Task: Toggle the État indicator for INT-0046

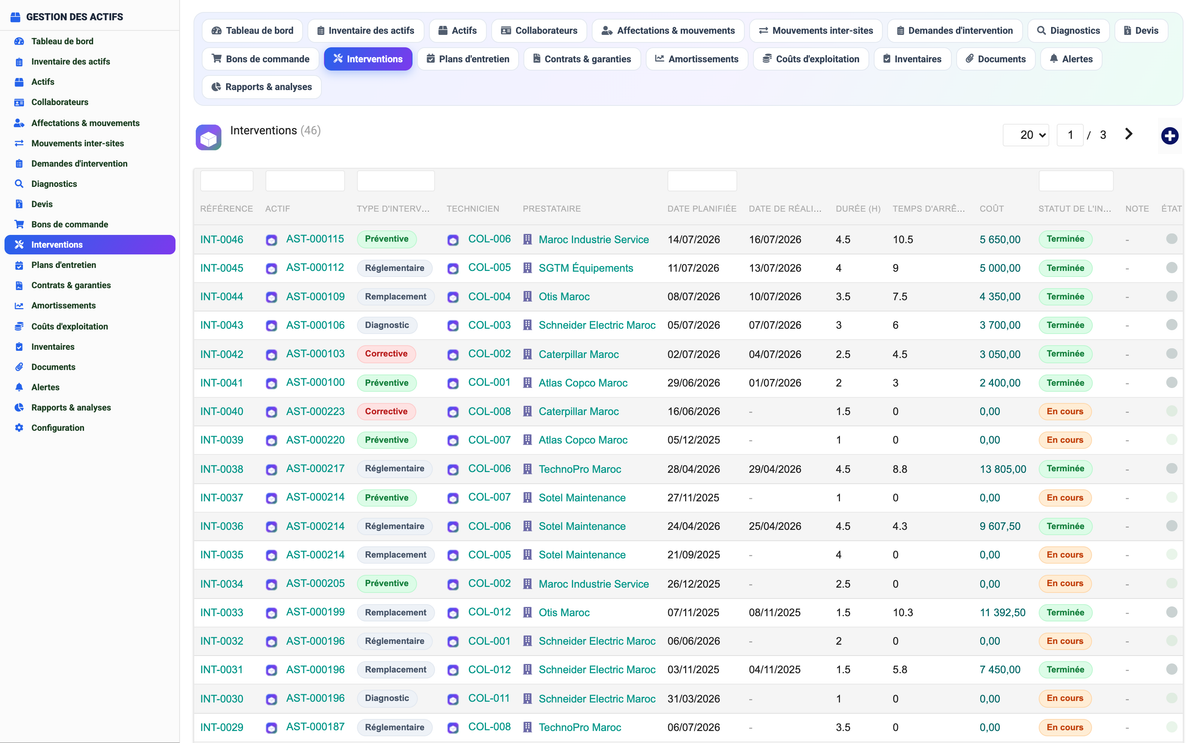Action: pos(1172,239)
